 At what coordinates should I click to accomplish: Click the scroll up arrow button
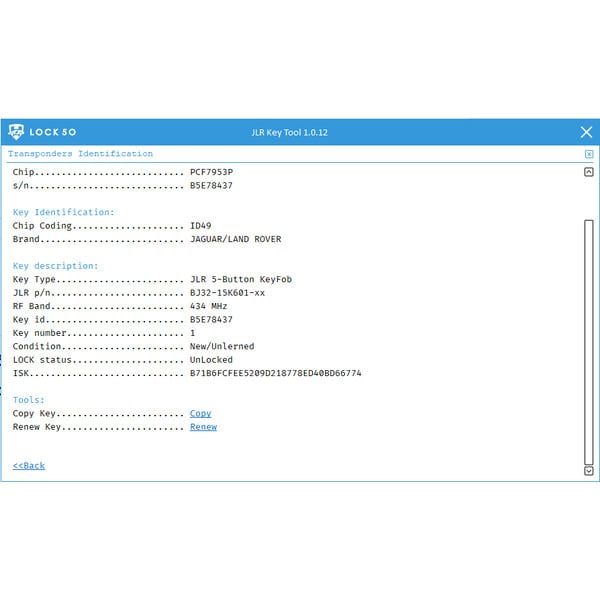[x=588, y=172]
